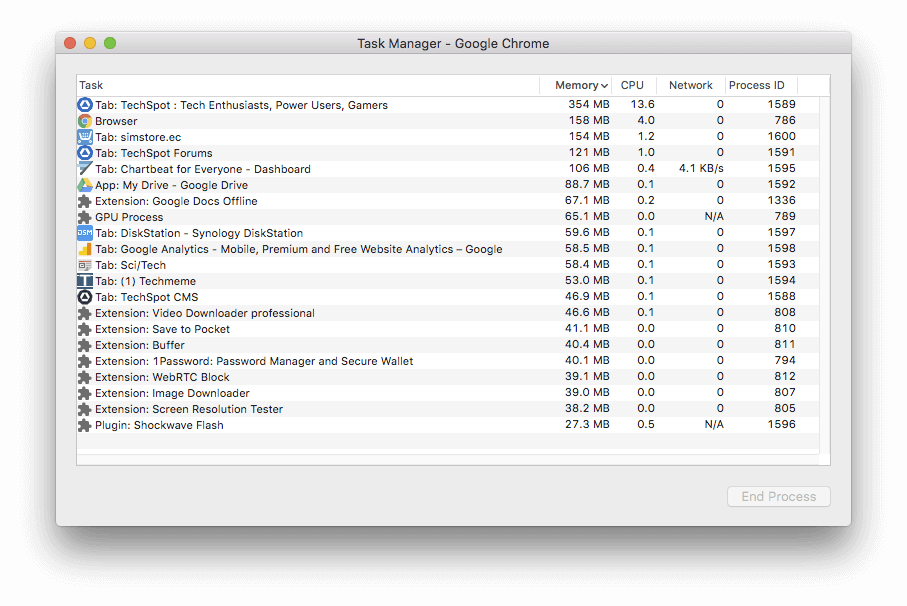This screenshot has width=907, height=606.
Task: Click the Process ID column header
Action: pyautogui.click(x=757, y=86)
